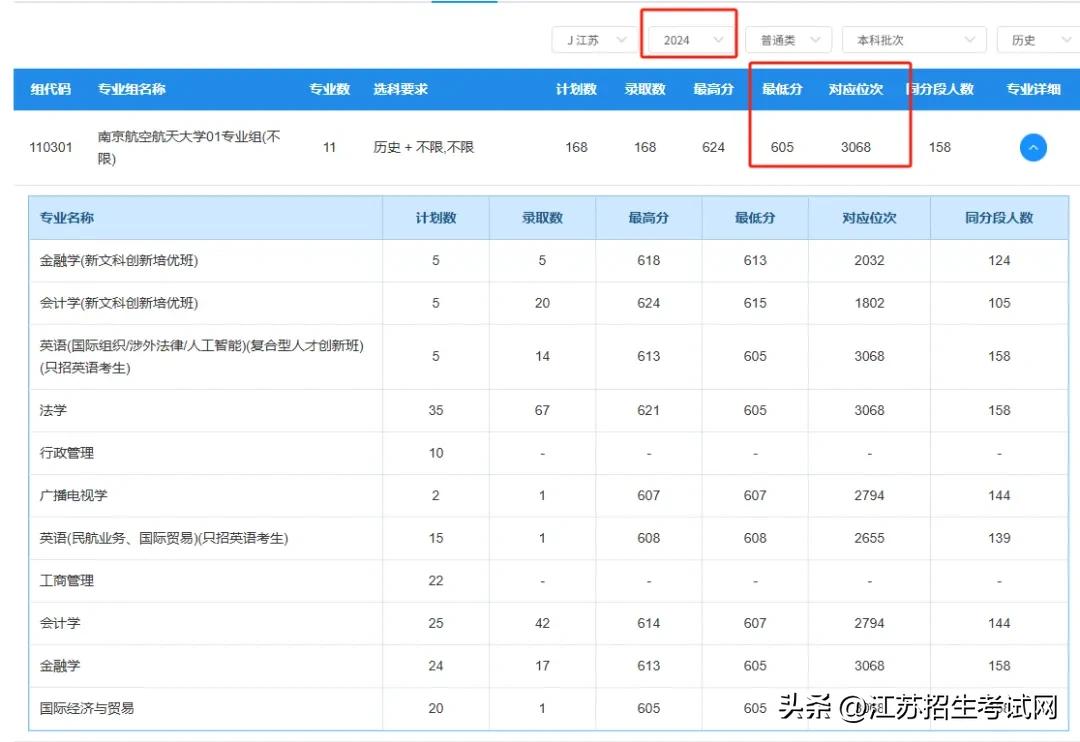Click the blue bar 计划数 header
Viewport: 1080px width, 742px height.
pyautogui.click(x=577, y=89)
